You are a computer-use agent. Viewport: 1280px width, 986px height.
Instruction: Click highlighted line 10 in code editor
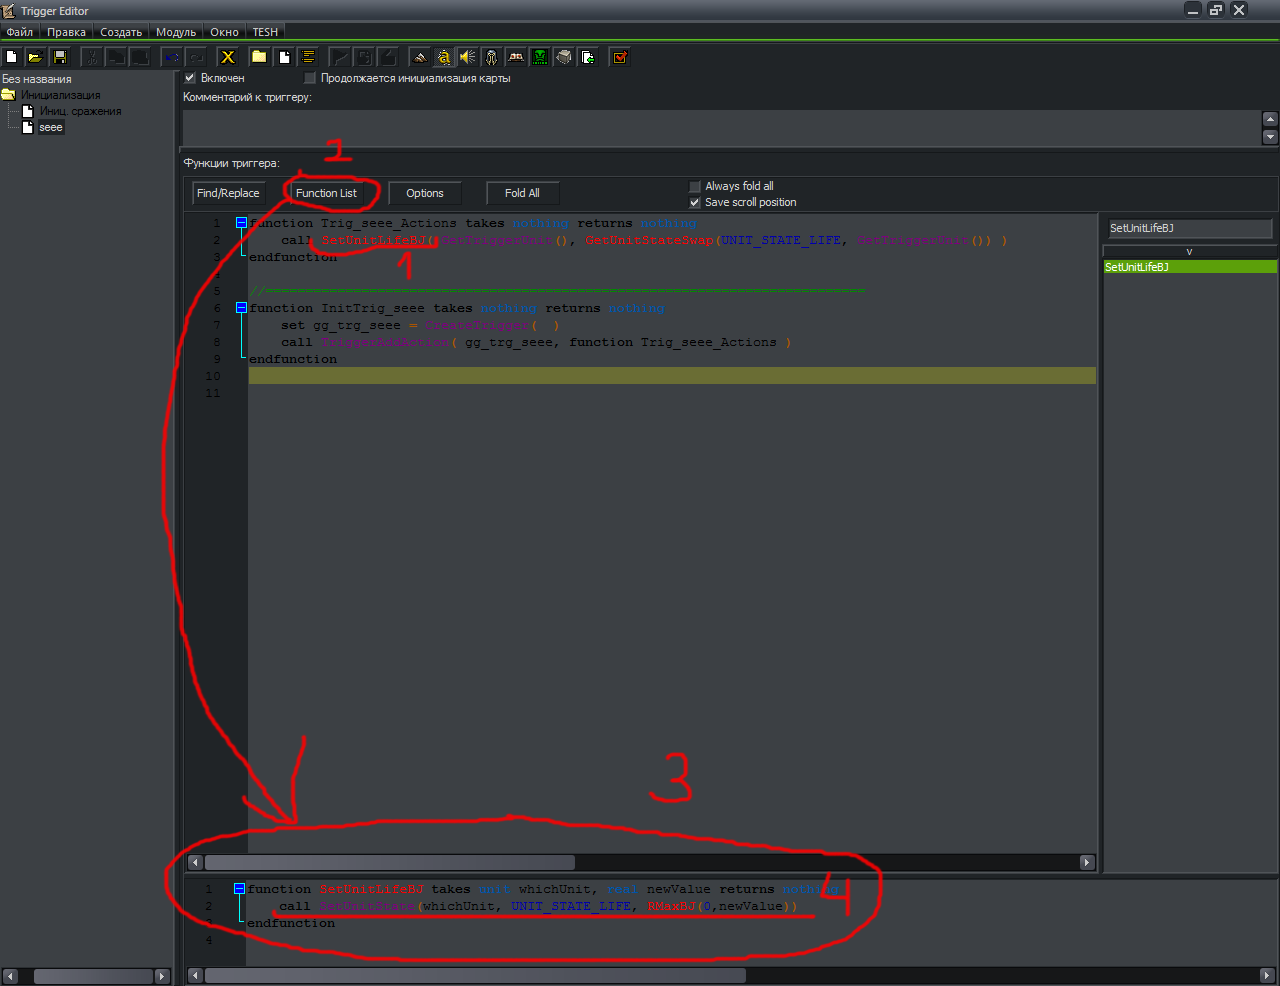(672, 376)
